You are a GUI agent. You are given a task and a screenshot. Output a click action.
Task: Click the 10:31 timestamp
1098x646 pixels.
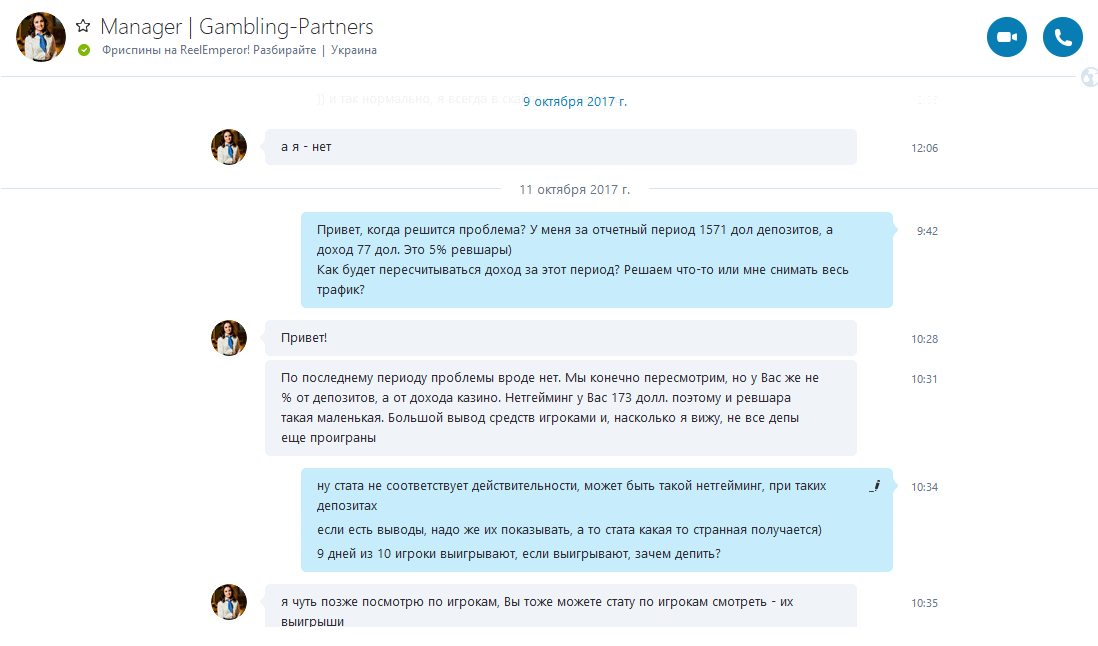click(924, 379)
